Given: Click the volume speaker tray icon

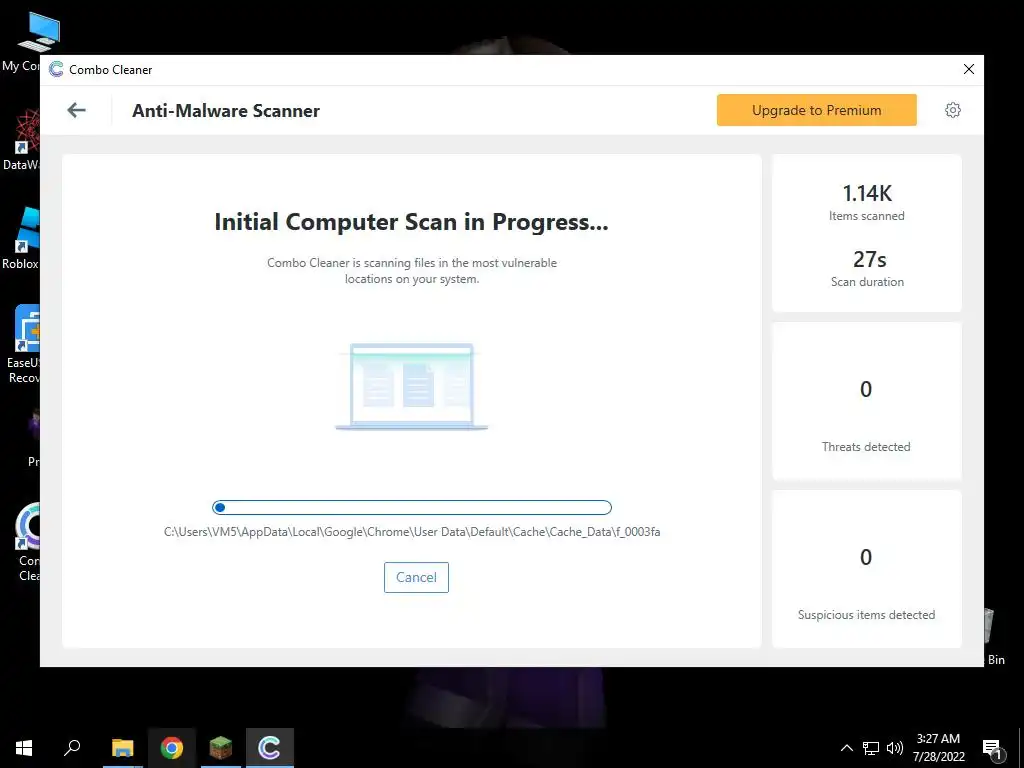Looking at the screenshot, I should click(x=895, y=748).
